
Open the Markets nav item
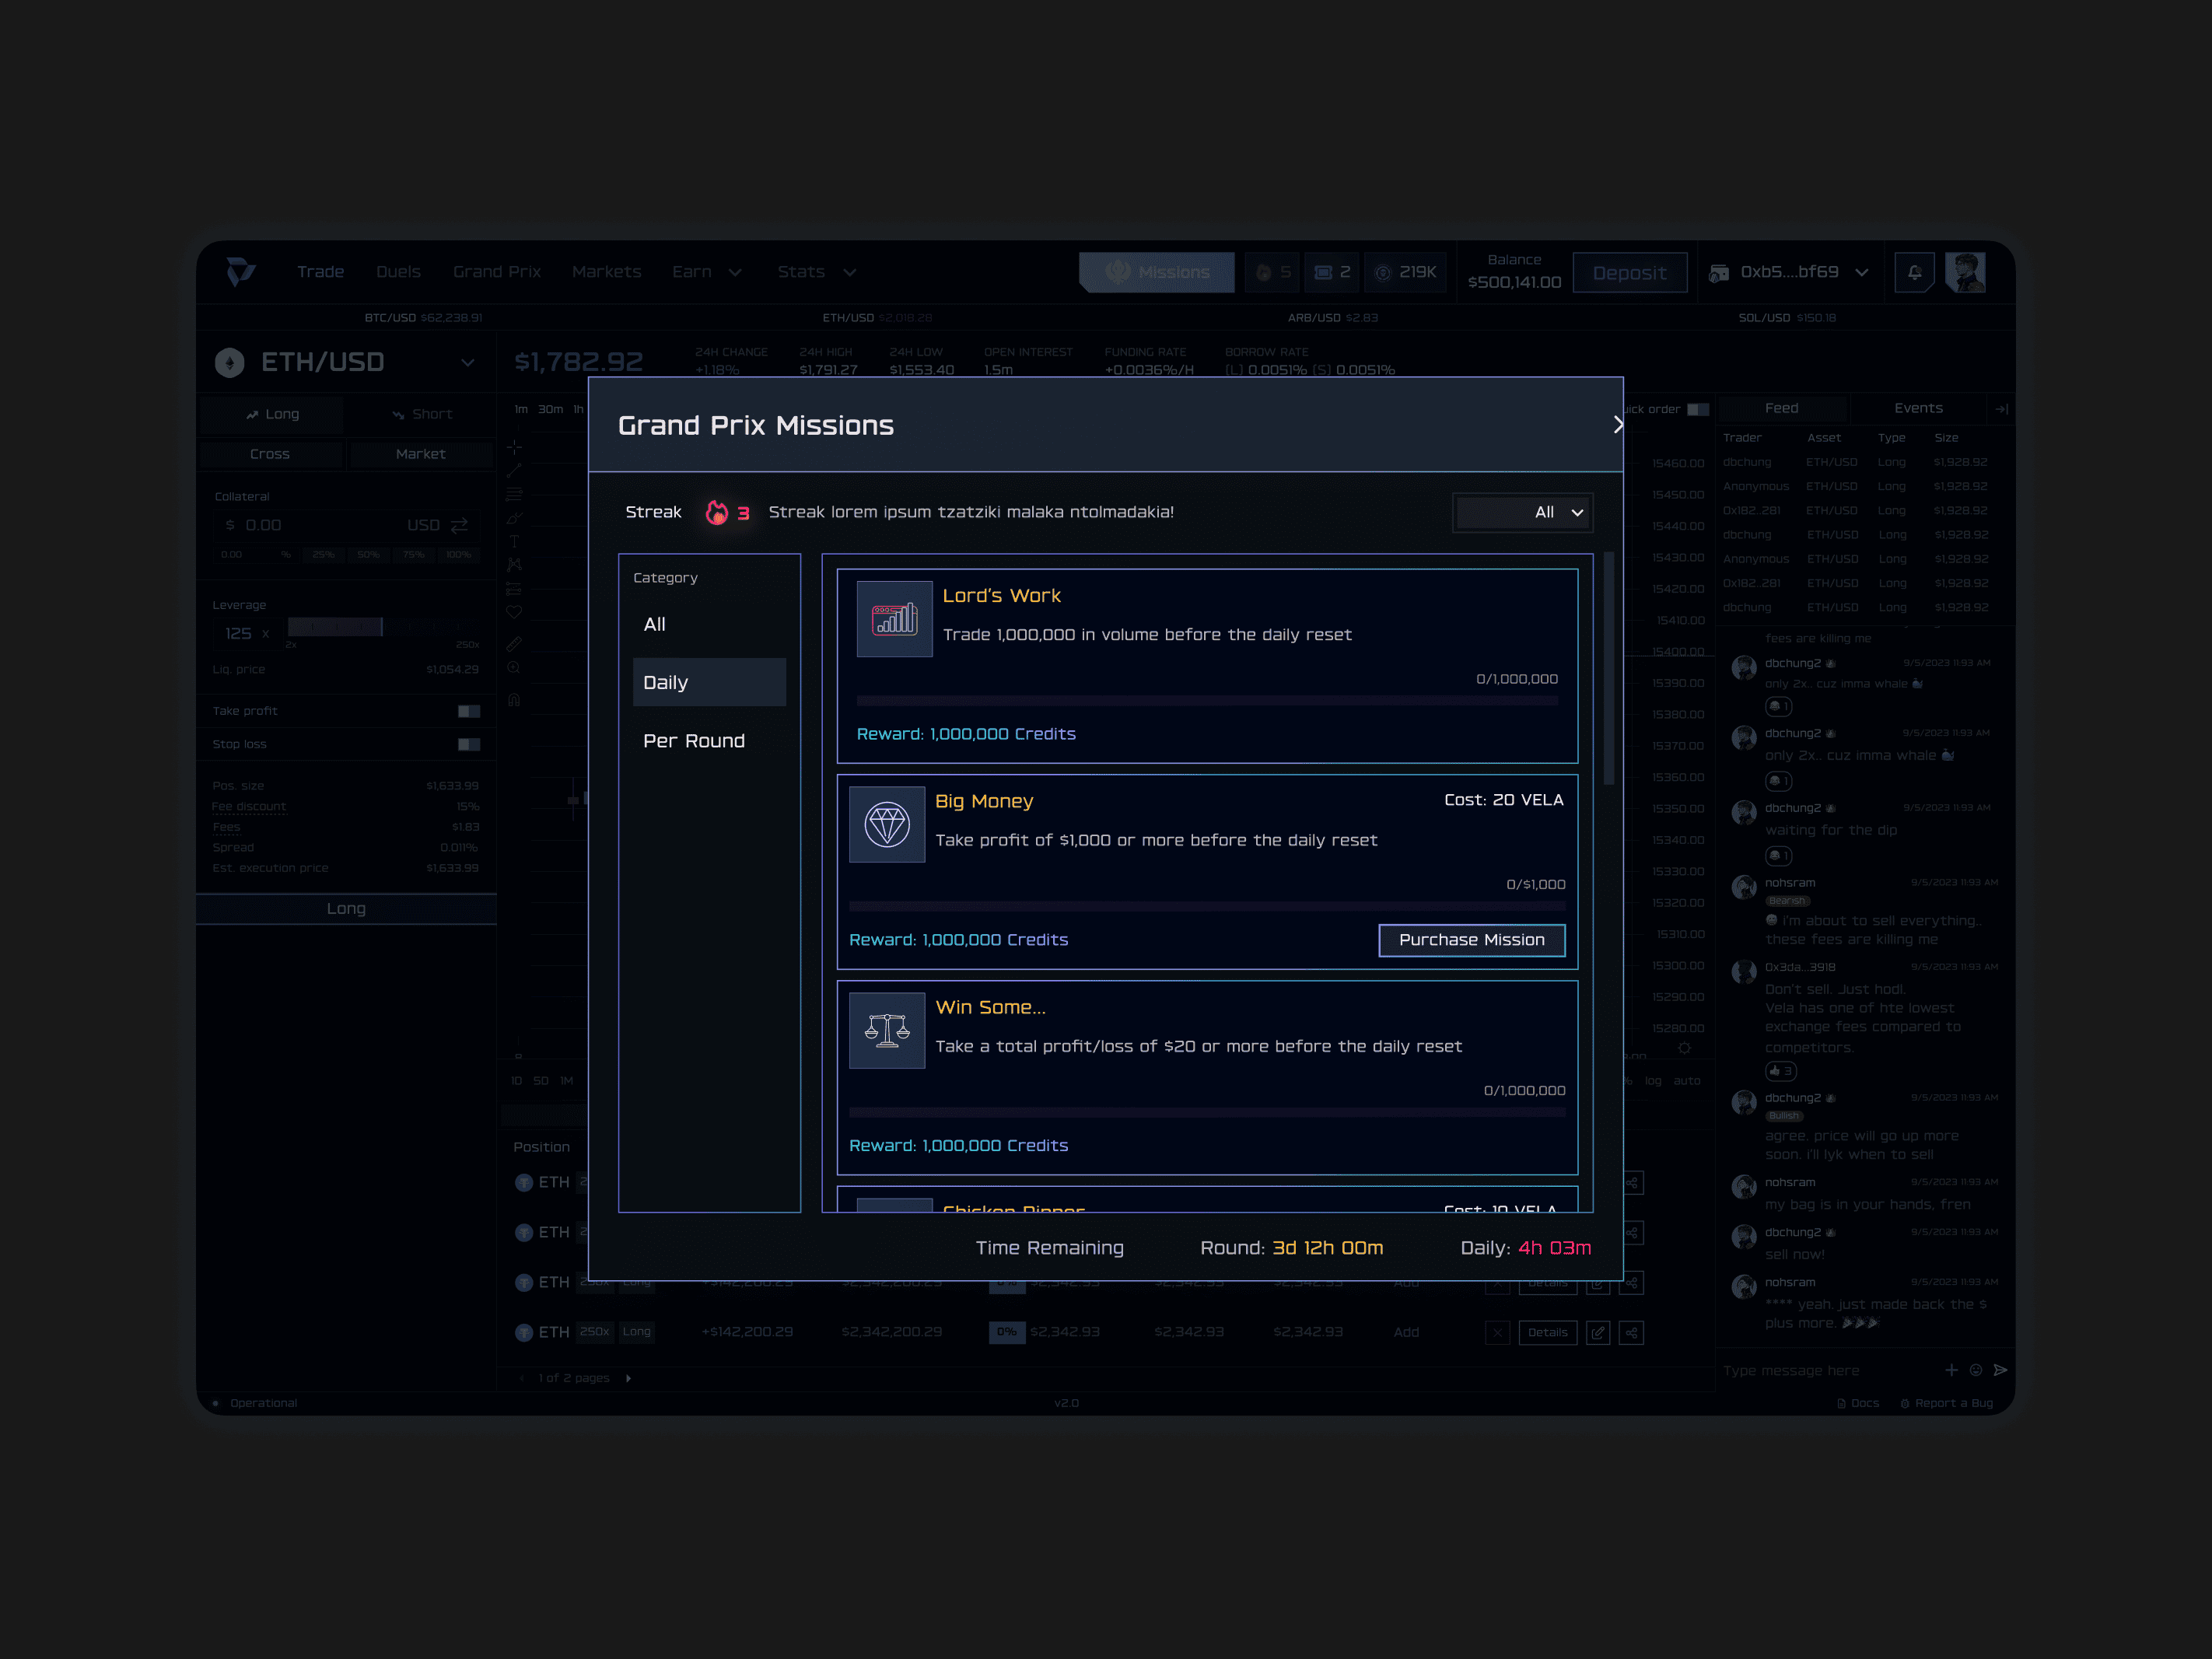pos(607,272)
